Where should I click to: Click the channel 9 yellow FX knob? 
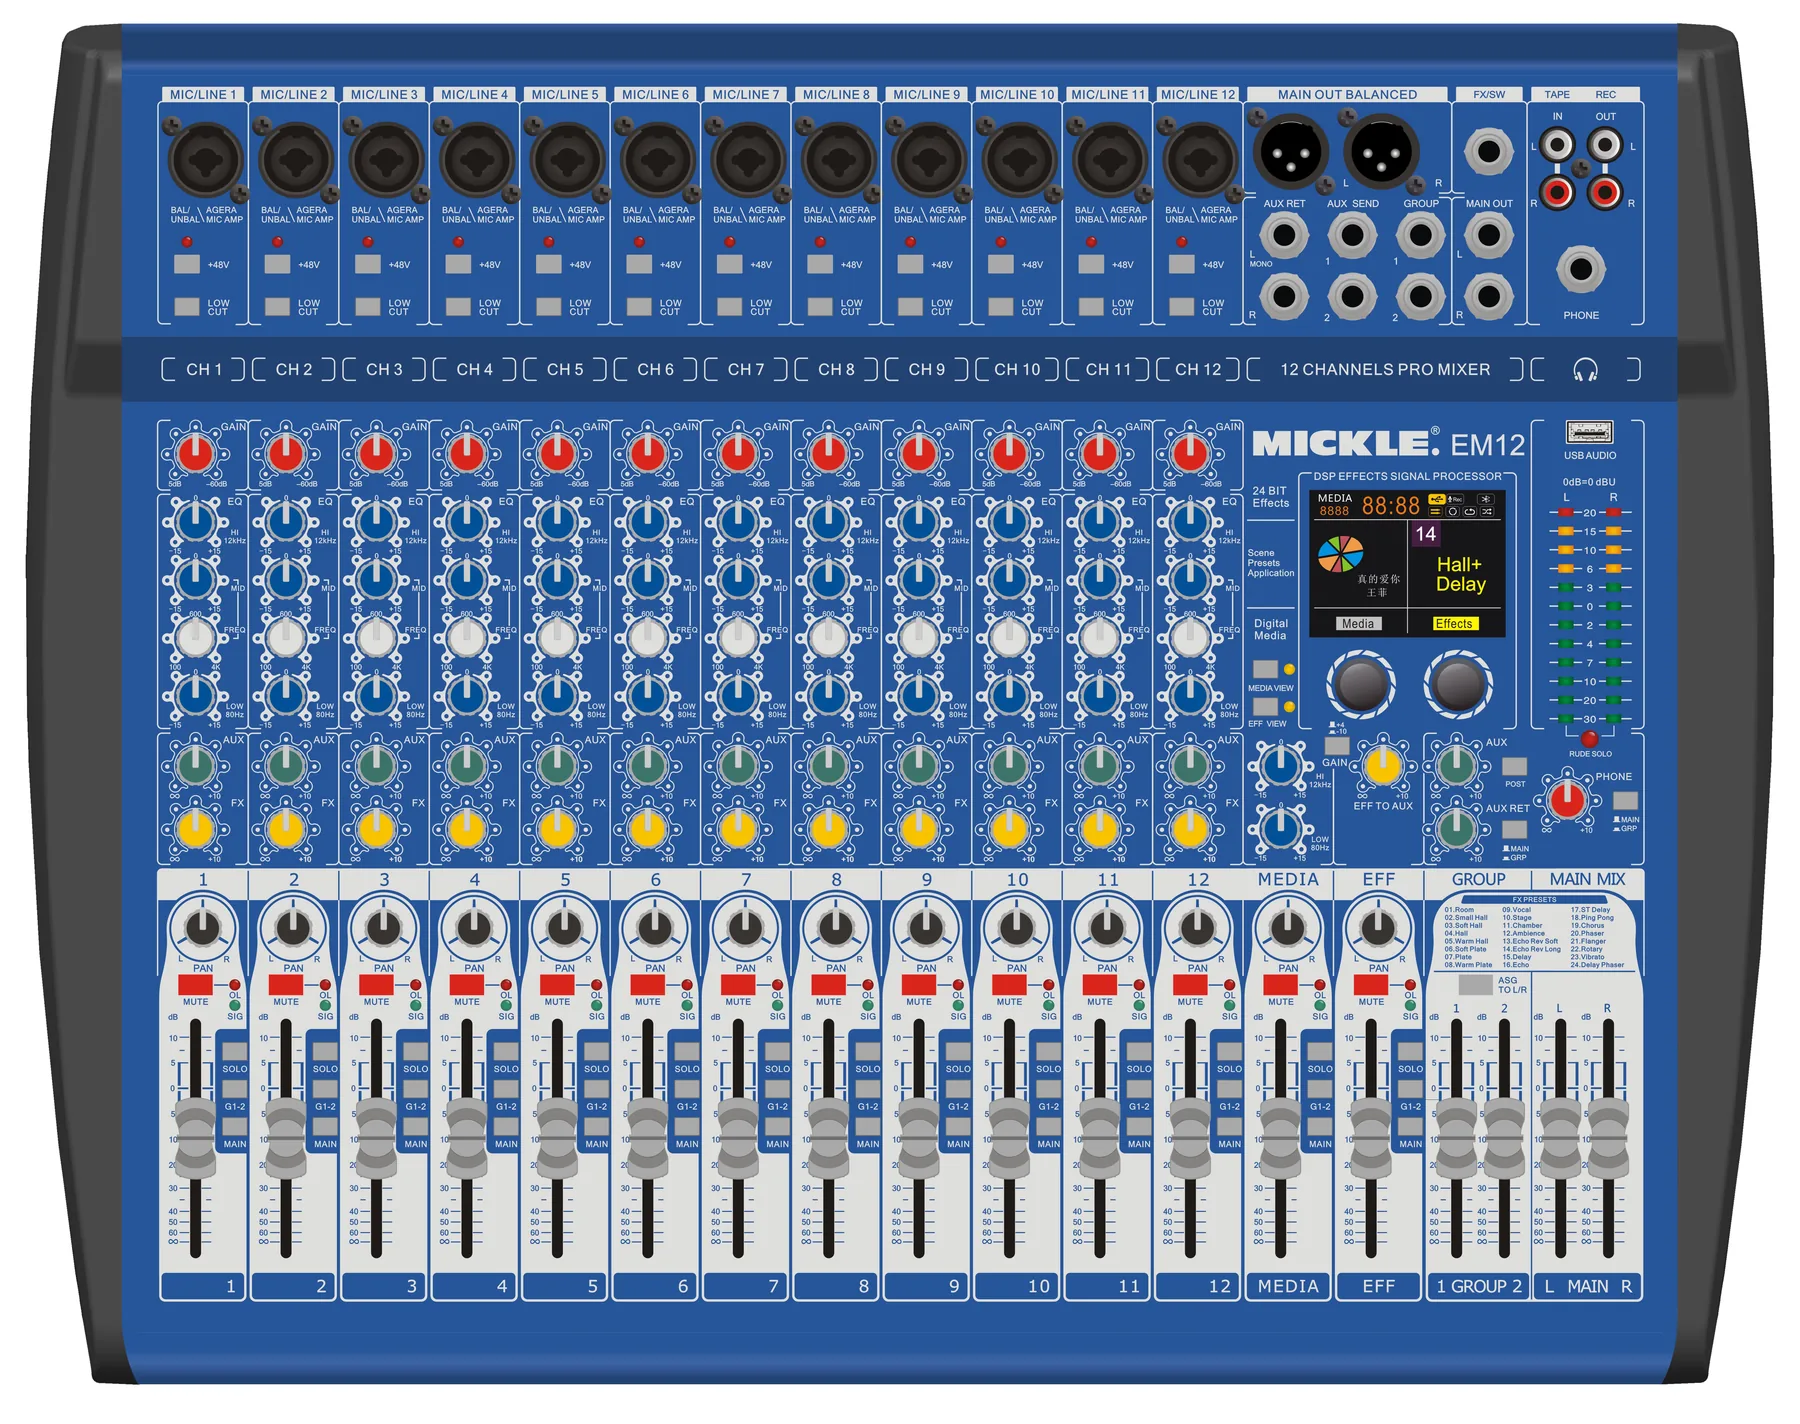919,829
